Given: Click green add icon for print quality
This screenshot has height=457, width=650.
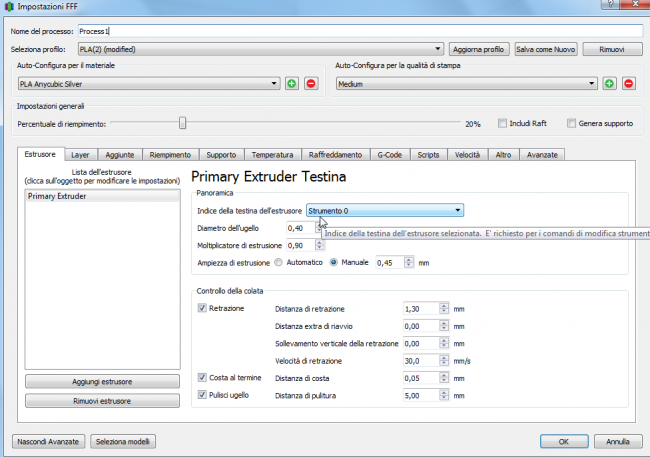Looking at the screenshot, I should [x=609, y=83].
